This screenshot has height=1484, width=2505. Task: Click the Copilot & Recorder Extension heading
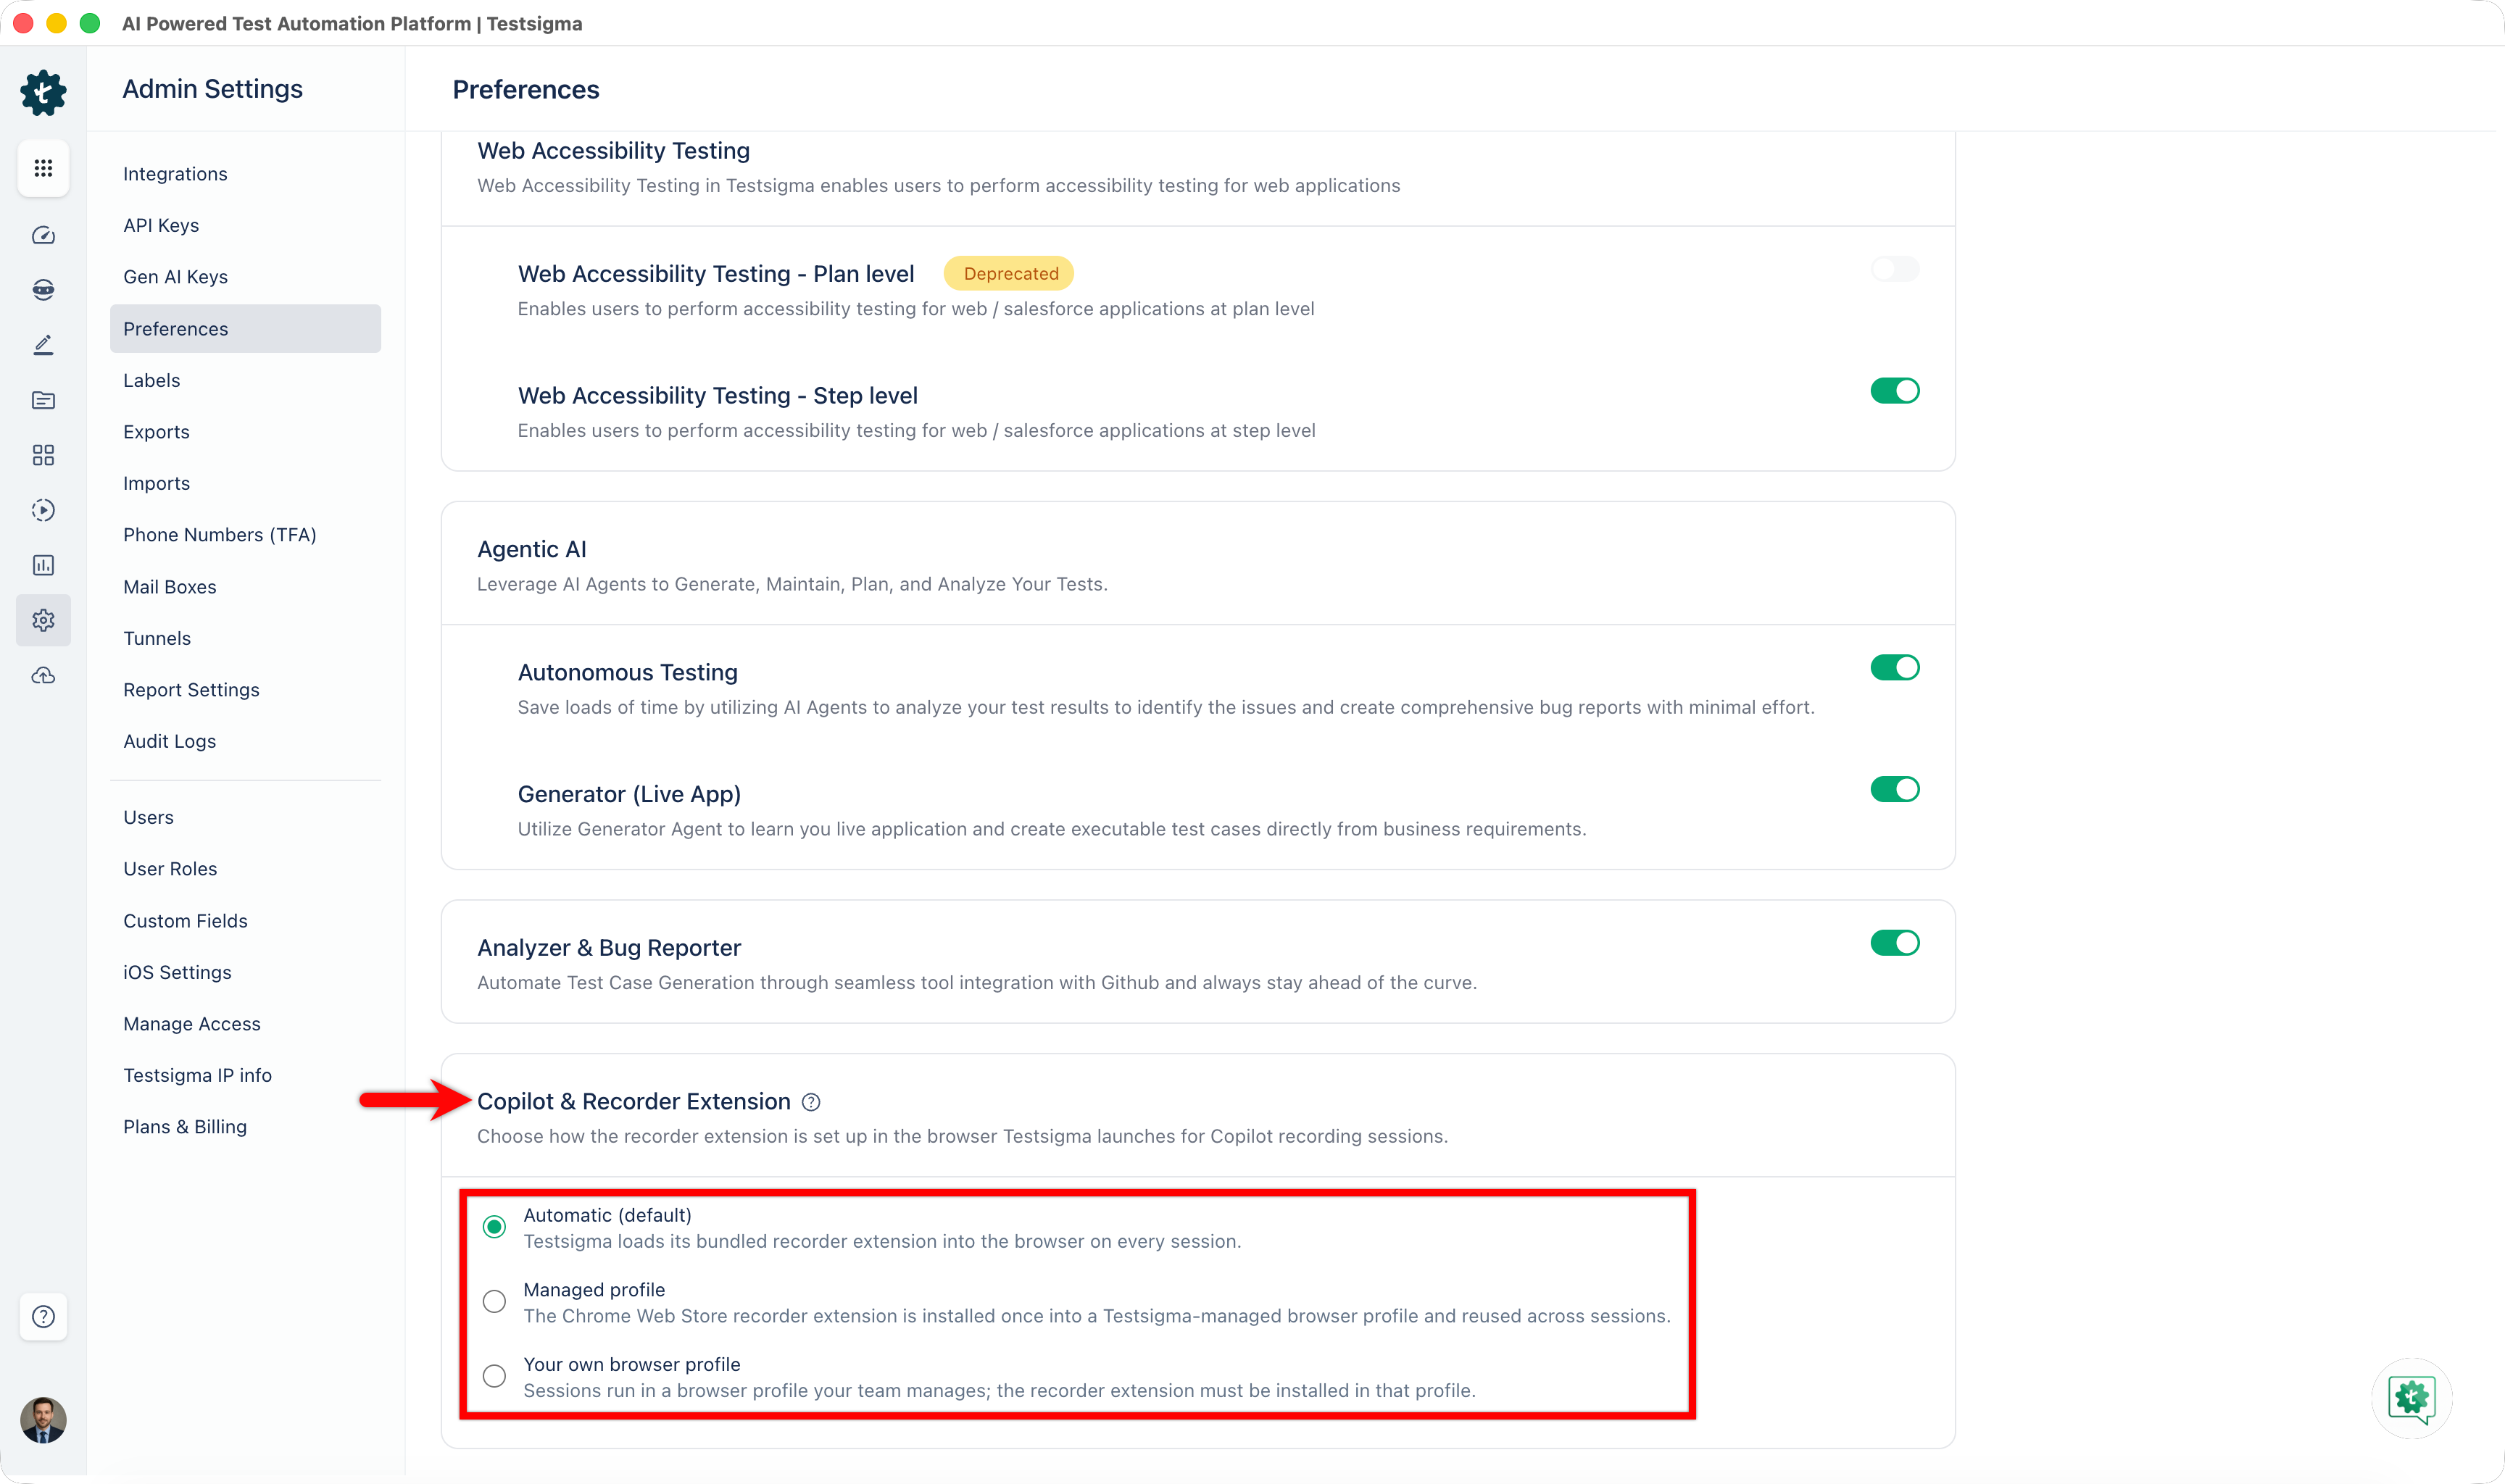634,1102
